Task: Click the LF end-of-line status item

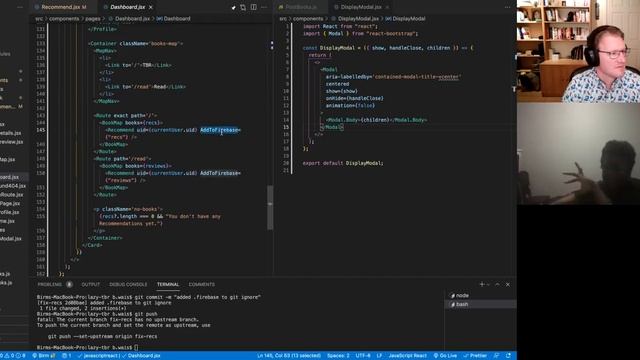Action: tap(379, 356)
